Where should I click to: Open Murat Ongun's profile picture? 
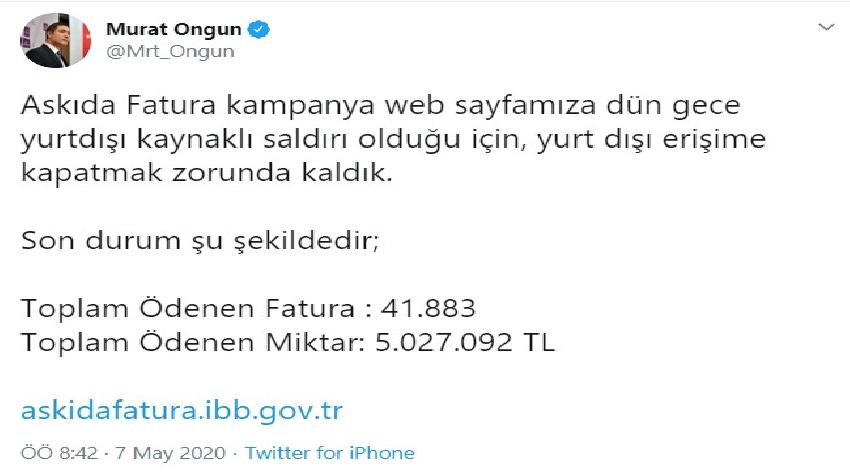pyautogui.click(x=56, y=40)
